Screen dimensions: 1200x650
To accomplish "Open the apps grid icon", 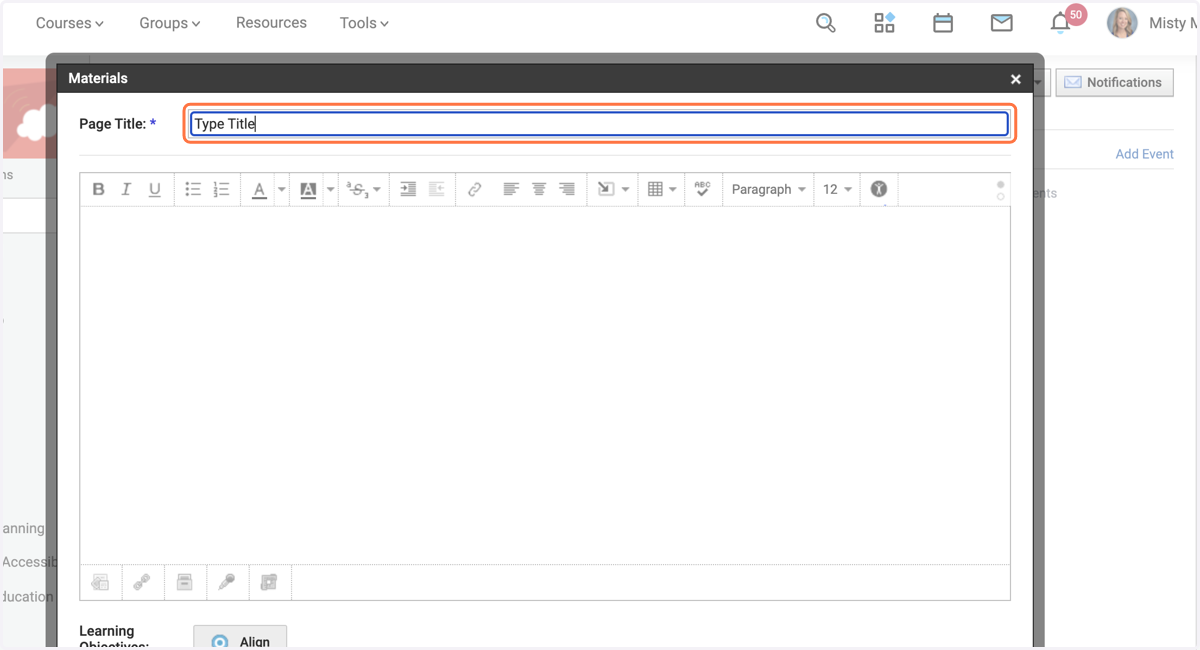I will 884,23.
